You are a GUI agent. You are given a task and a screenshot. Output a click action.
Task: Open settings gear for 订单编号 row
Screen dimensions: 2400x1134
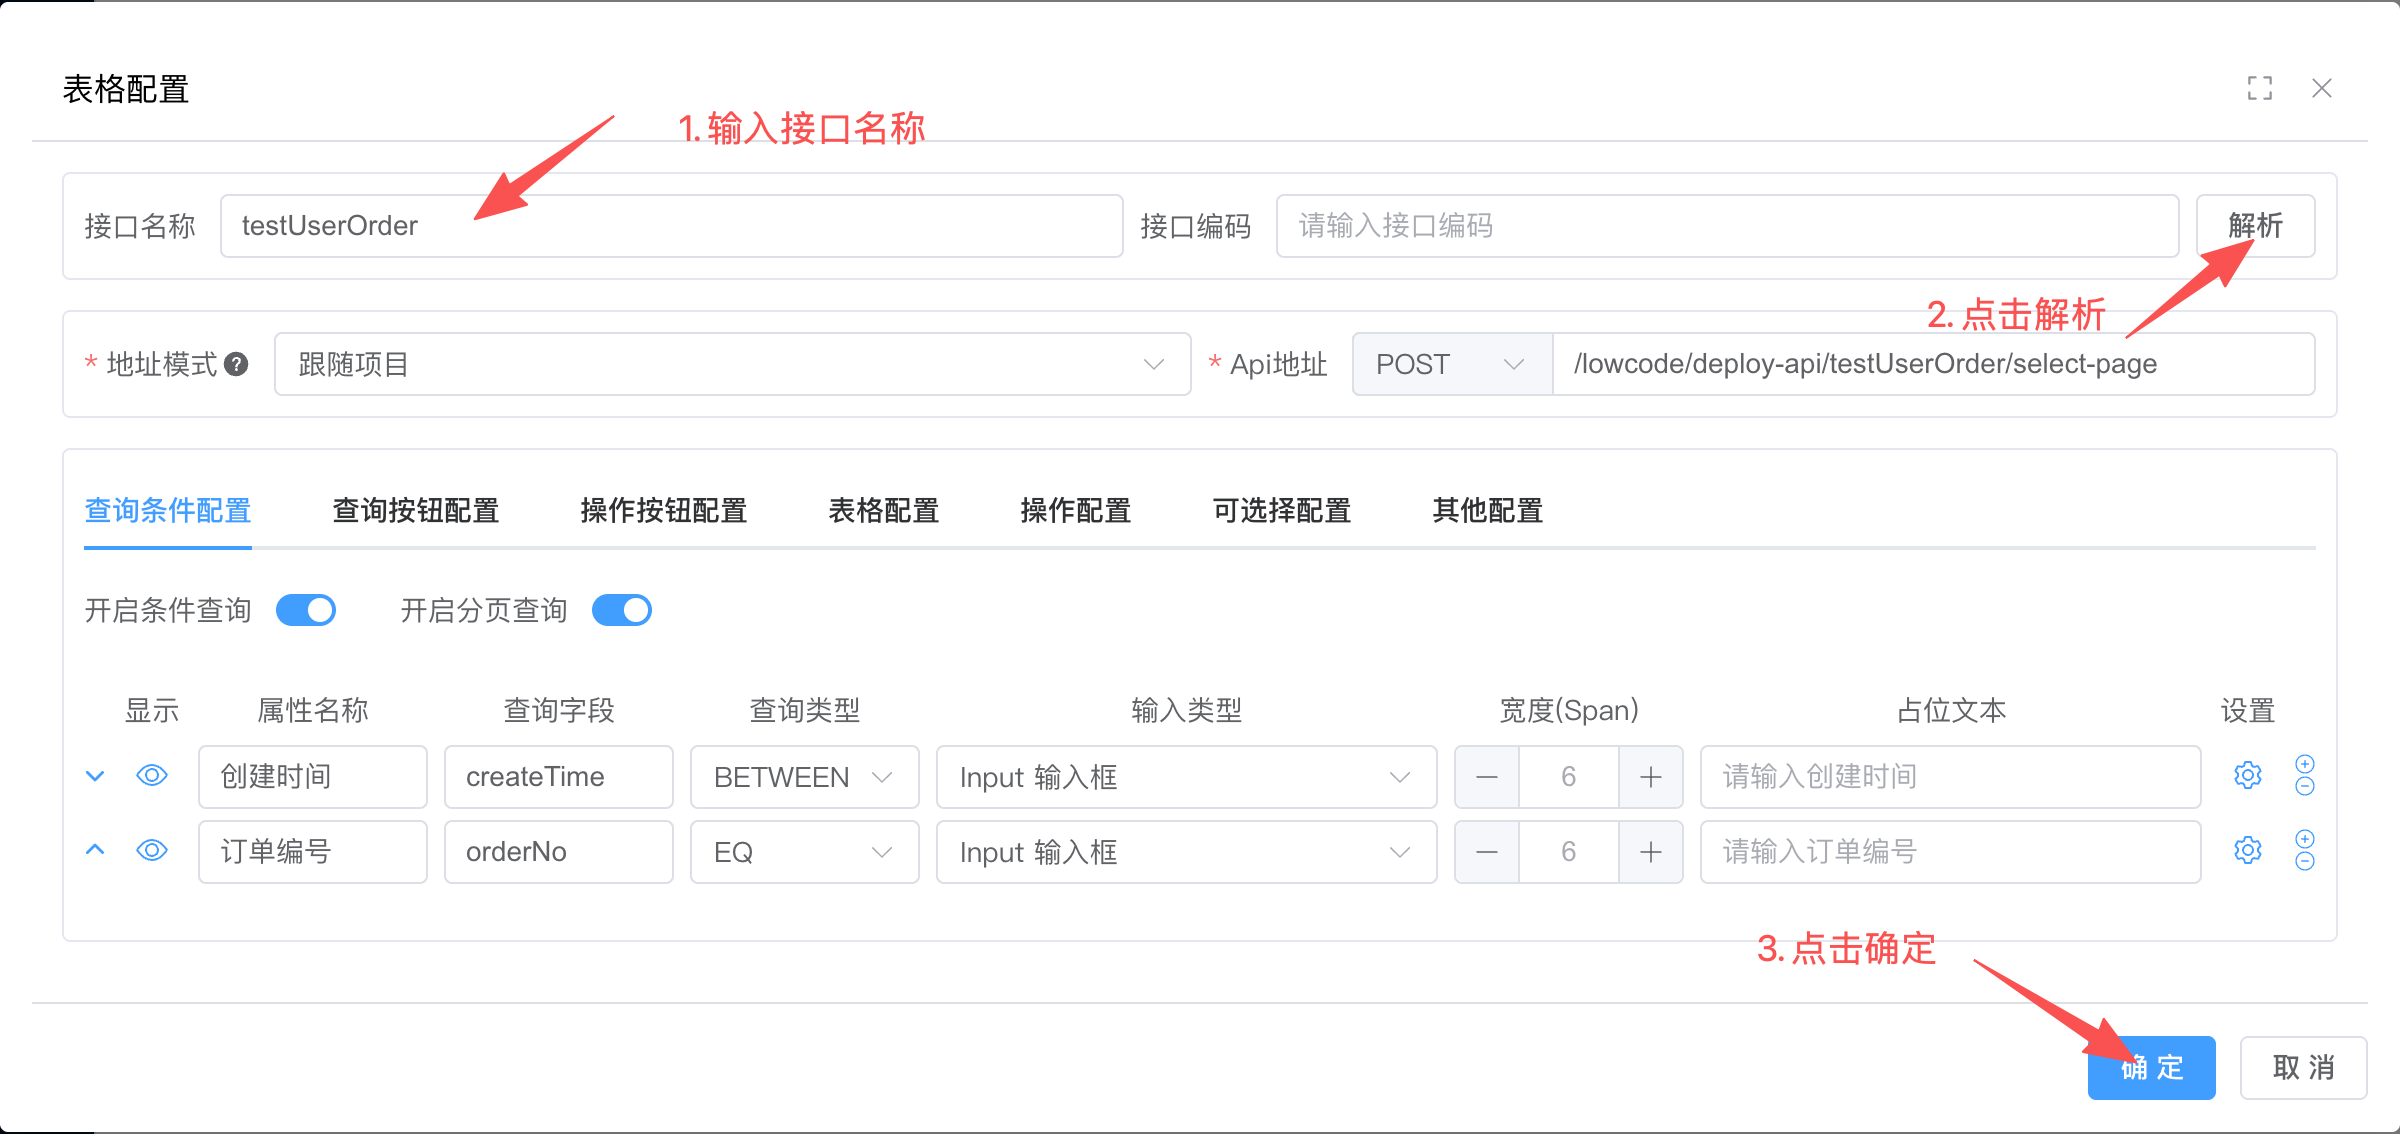(2247, 850)
